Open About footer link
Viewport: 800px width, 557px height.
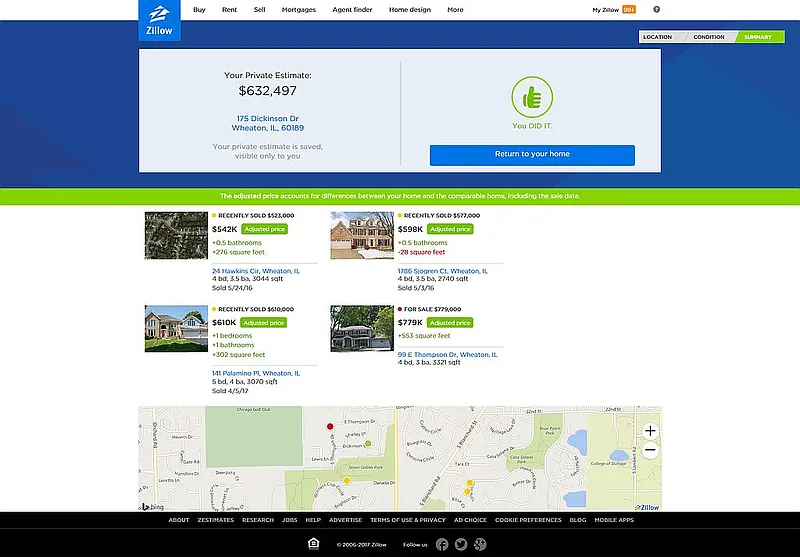[x=179, y=520]
